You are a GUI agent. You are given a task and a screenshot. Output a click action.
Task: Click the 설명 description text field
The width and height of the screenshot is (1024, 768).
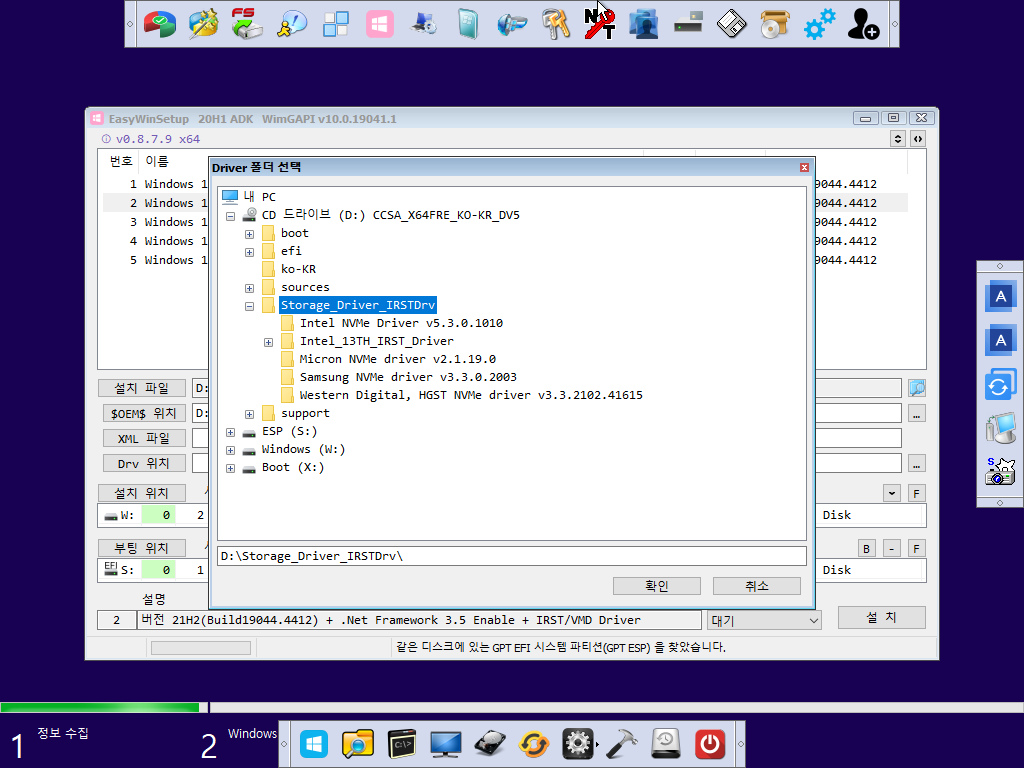click(419, 620)
